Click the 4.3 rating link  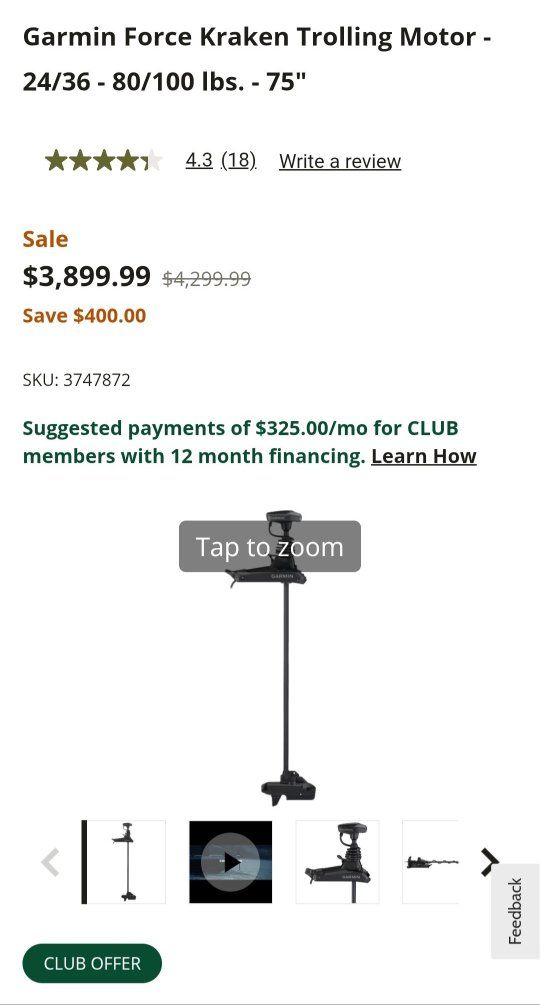pyautogui.click(x=199, y=160)
